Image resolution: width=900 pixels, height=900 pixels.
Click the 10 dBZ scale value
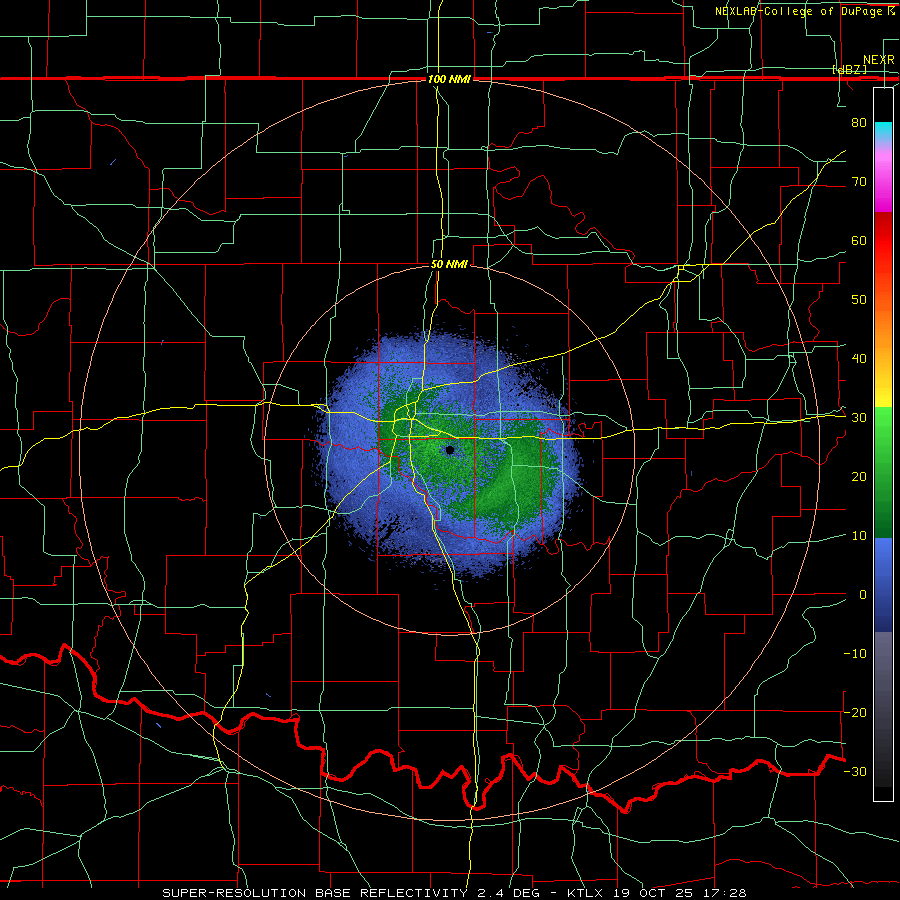coord(859,536)
